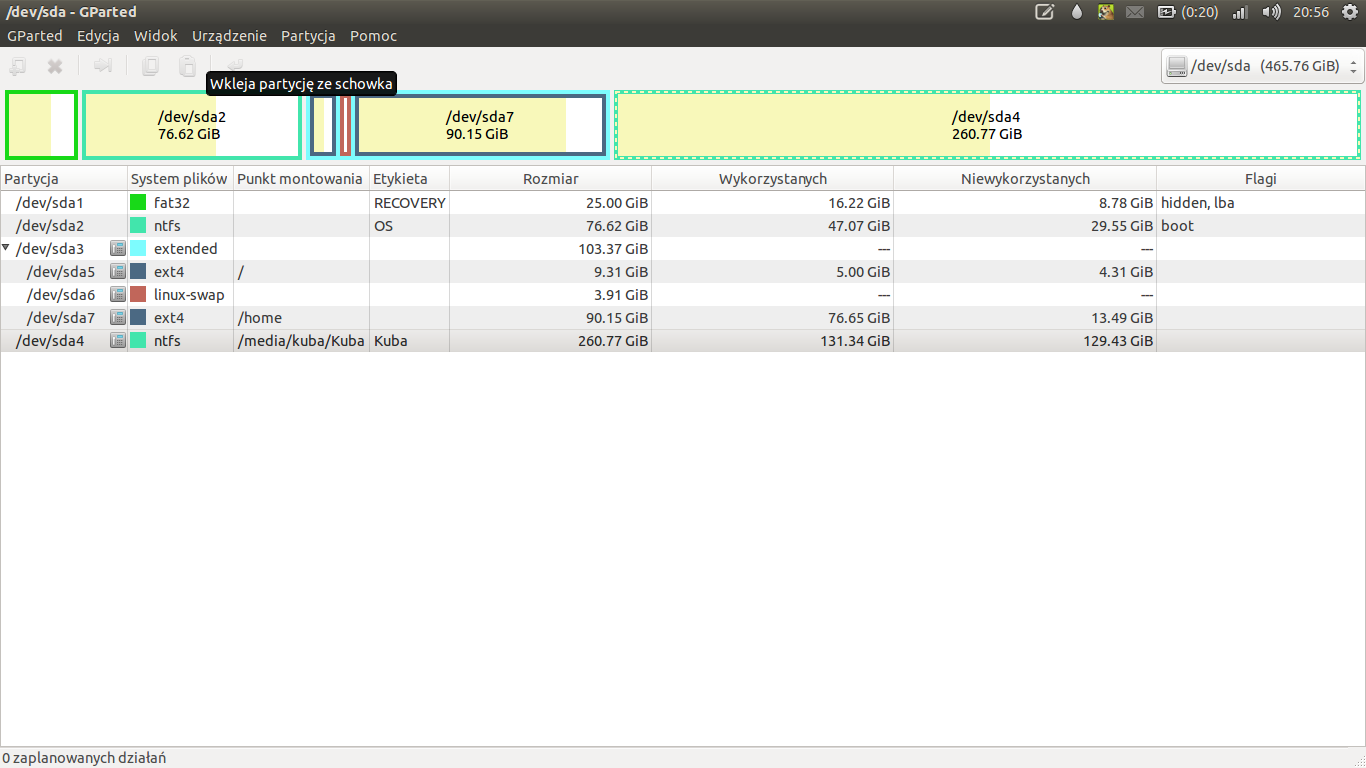Click the Resize/Move partition arrow icon

tap(102, 66)
